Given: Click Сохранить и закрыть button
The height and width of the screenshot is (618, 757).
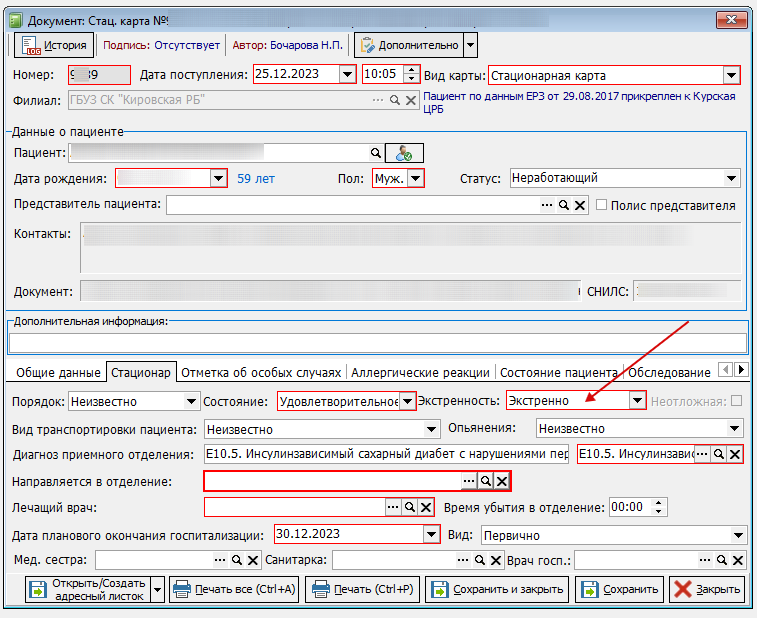Looking at the screenshot, I should pyautogui.click(x=497, y=590).
